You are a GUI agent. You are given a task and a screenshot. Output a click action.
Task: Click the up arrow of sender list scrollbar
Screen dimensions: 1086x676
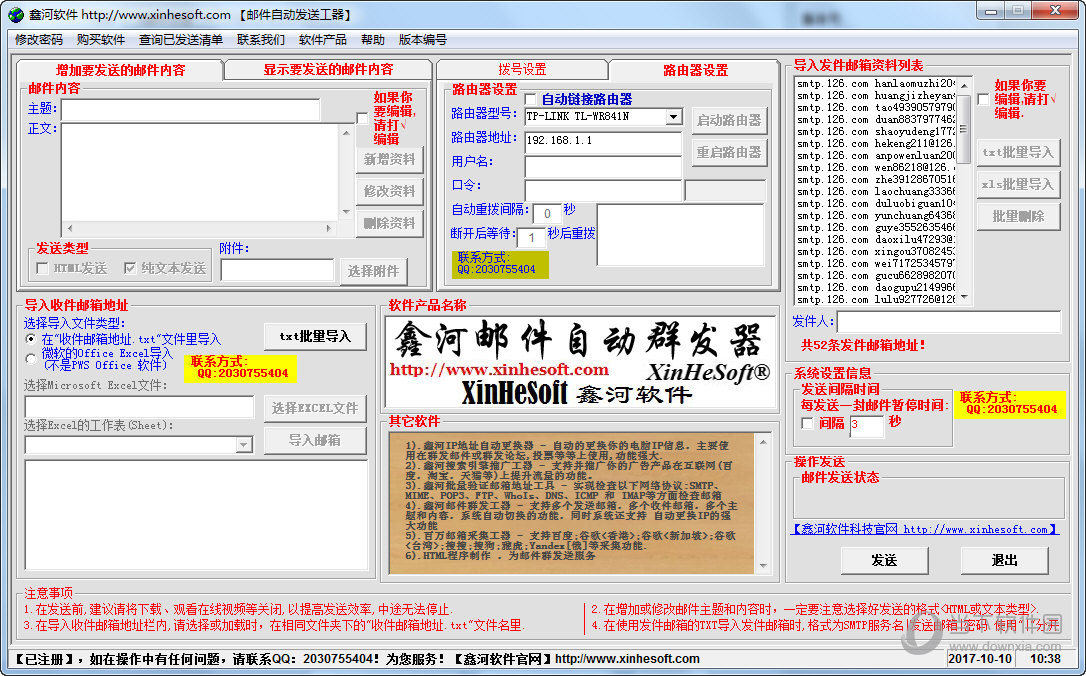963,84
